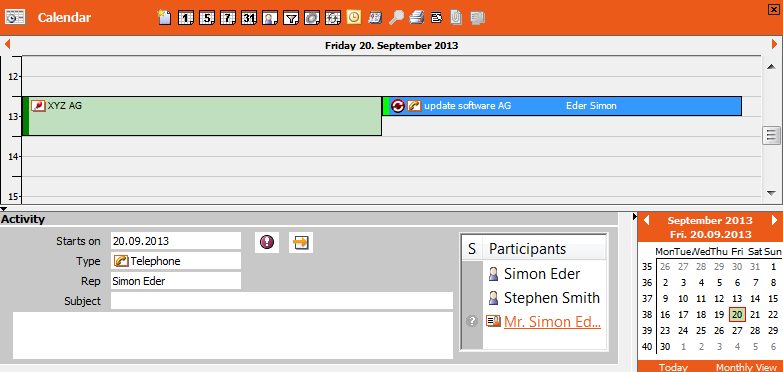
Task: Click recurring icon on update software activity
Action: coord(397,106)
